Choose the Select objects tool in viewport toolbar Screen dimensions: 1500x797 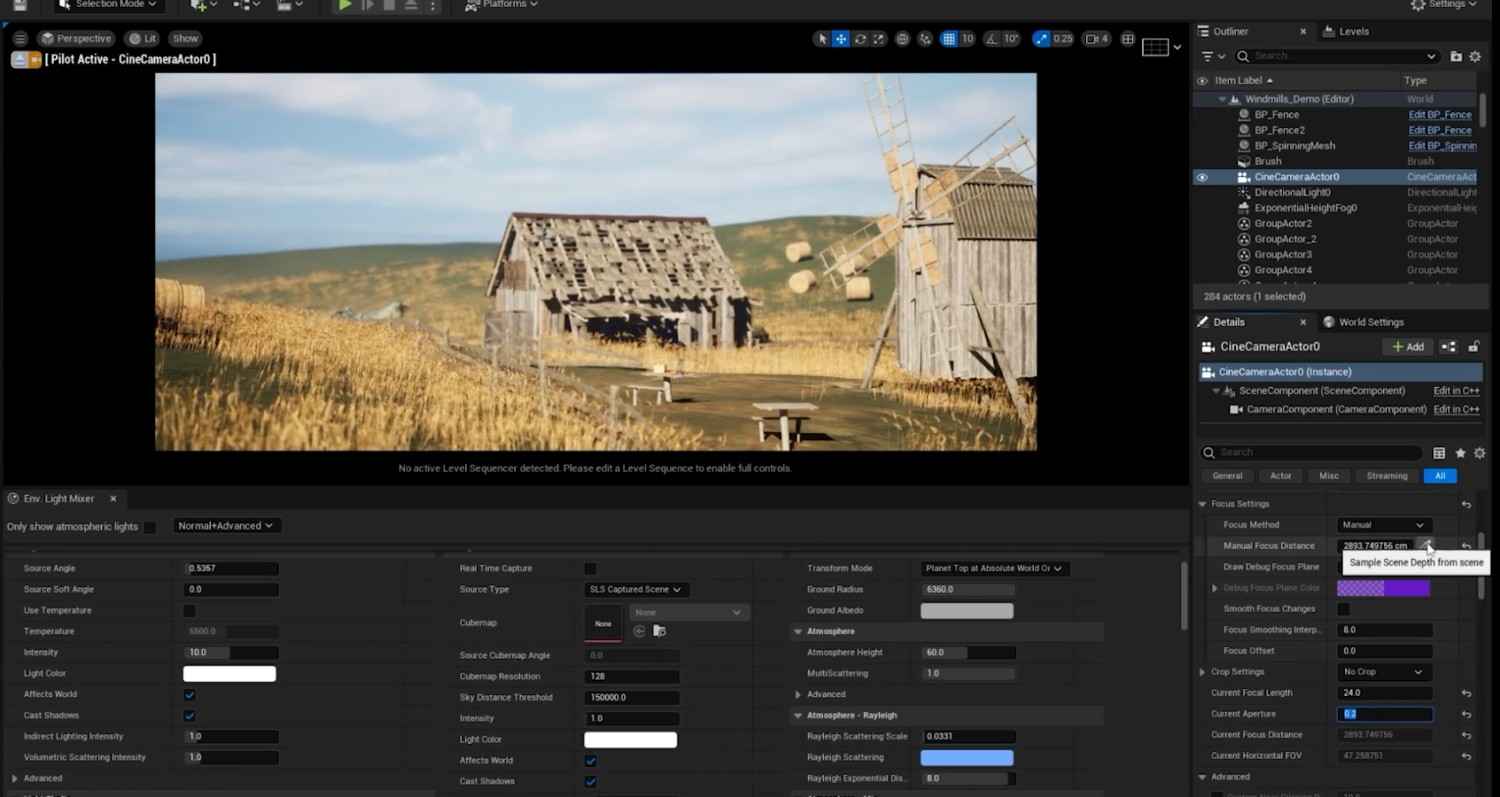point(822,39)
